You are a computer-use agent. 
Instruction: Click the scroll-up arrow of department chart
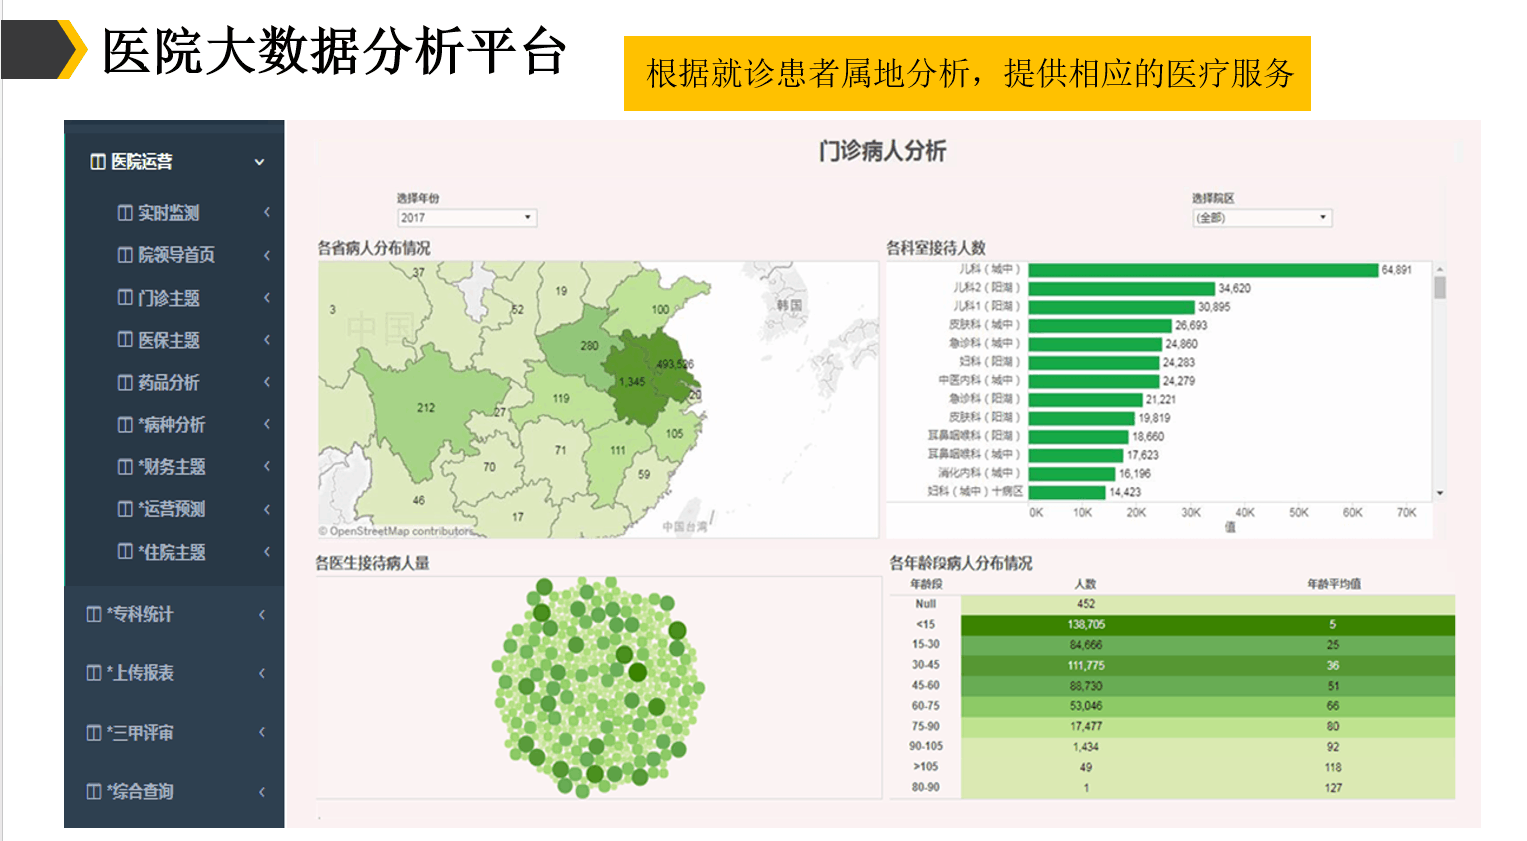[1440, 269]
